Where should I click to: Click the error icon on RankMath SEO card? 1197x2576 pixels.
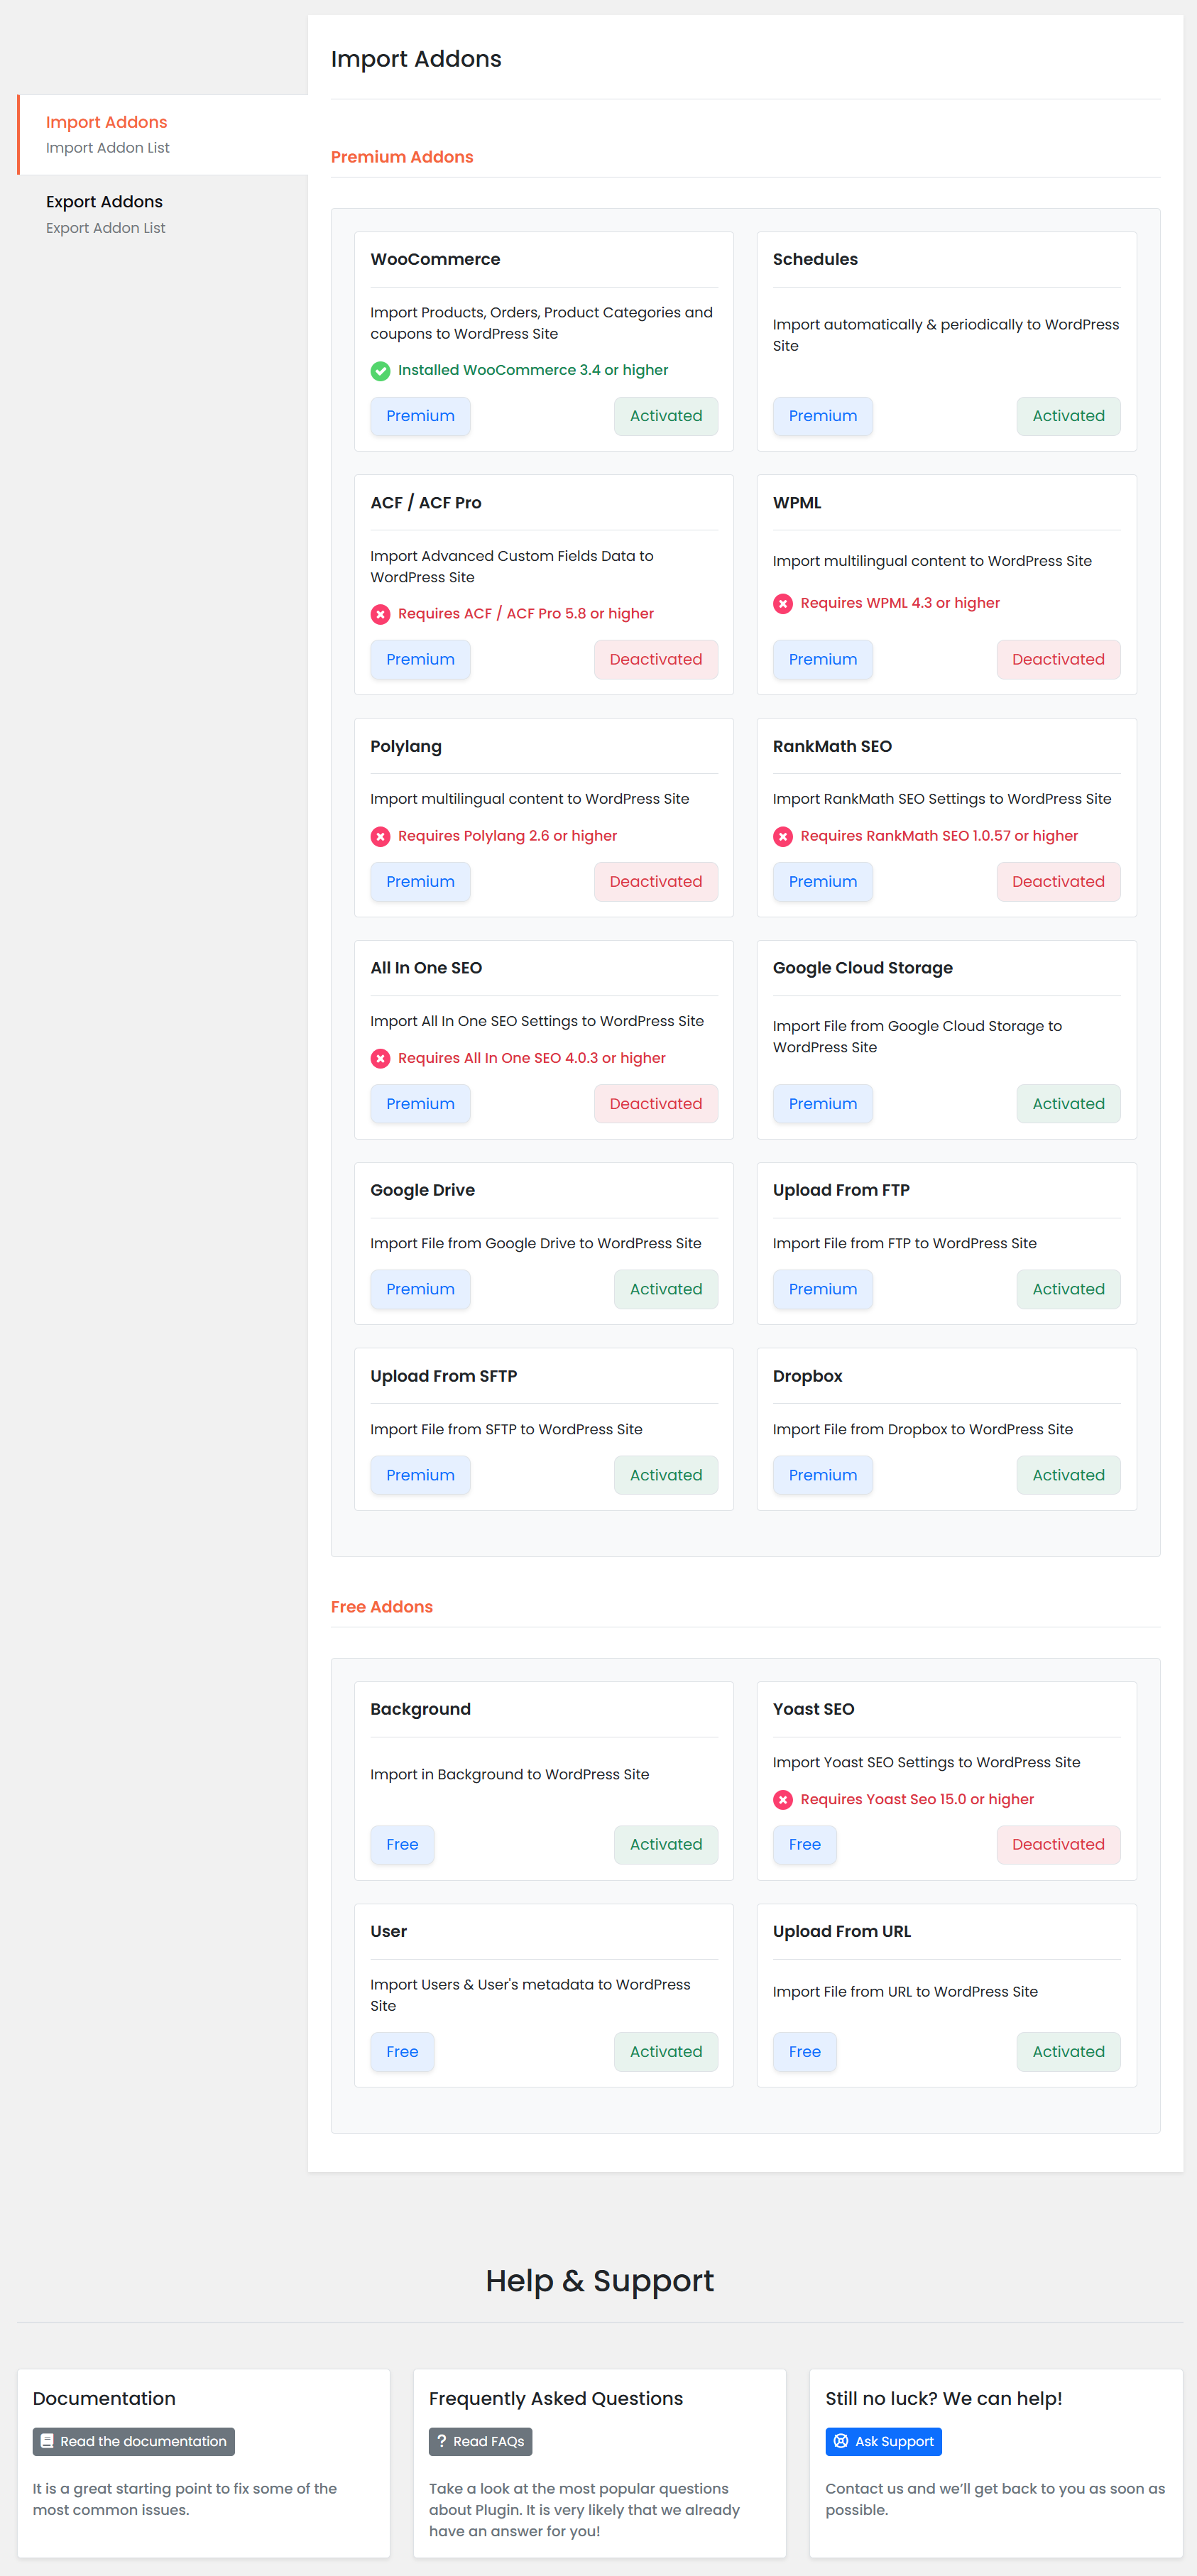(x=784, y=836)
